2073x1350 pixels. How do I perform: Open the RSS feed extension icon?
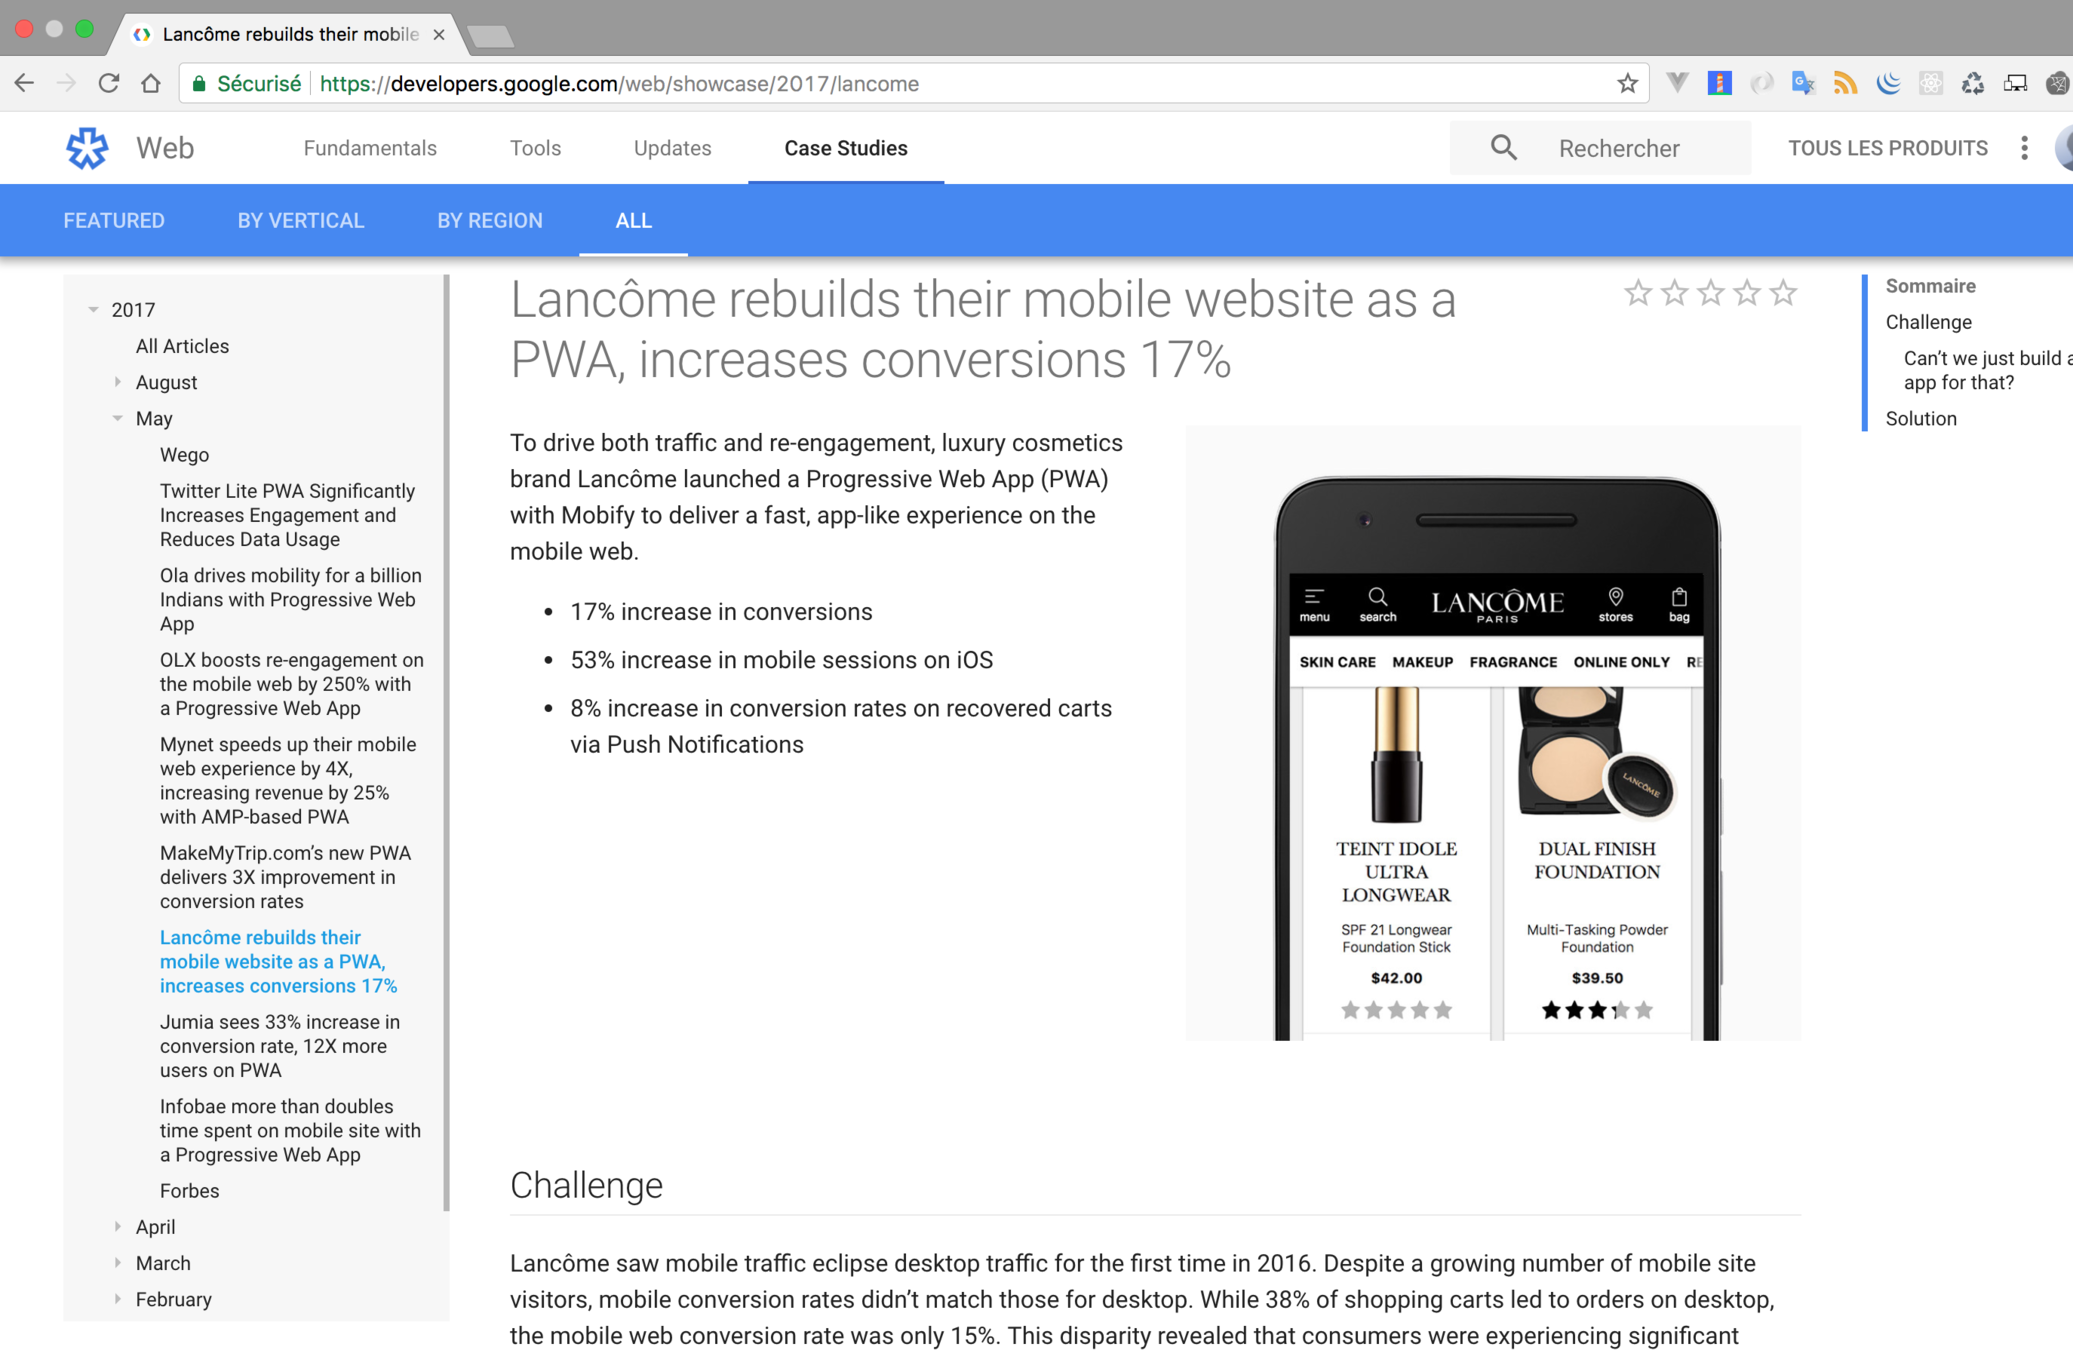pos(1845,84)
